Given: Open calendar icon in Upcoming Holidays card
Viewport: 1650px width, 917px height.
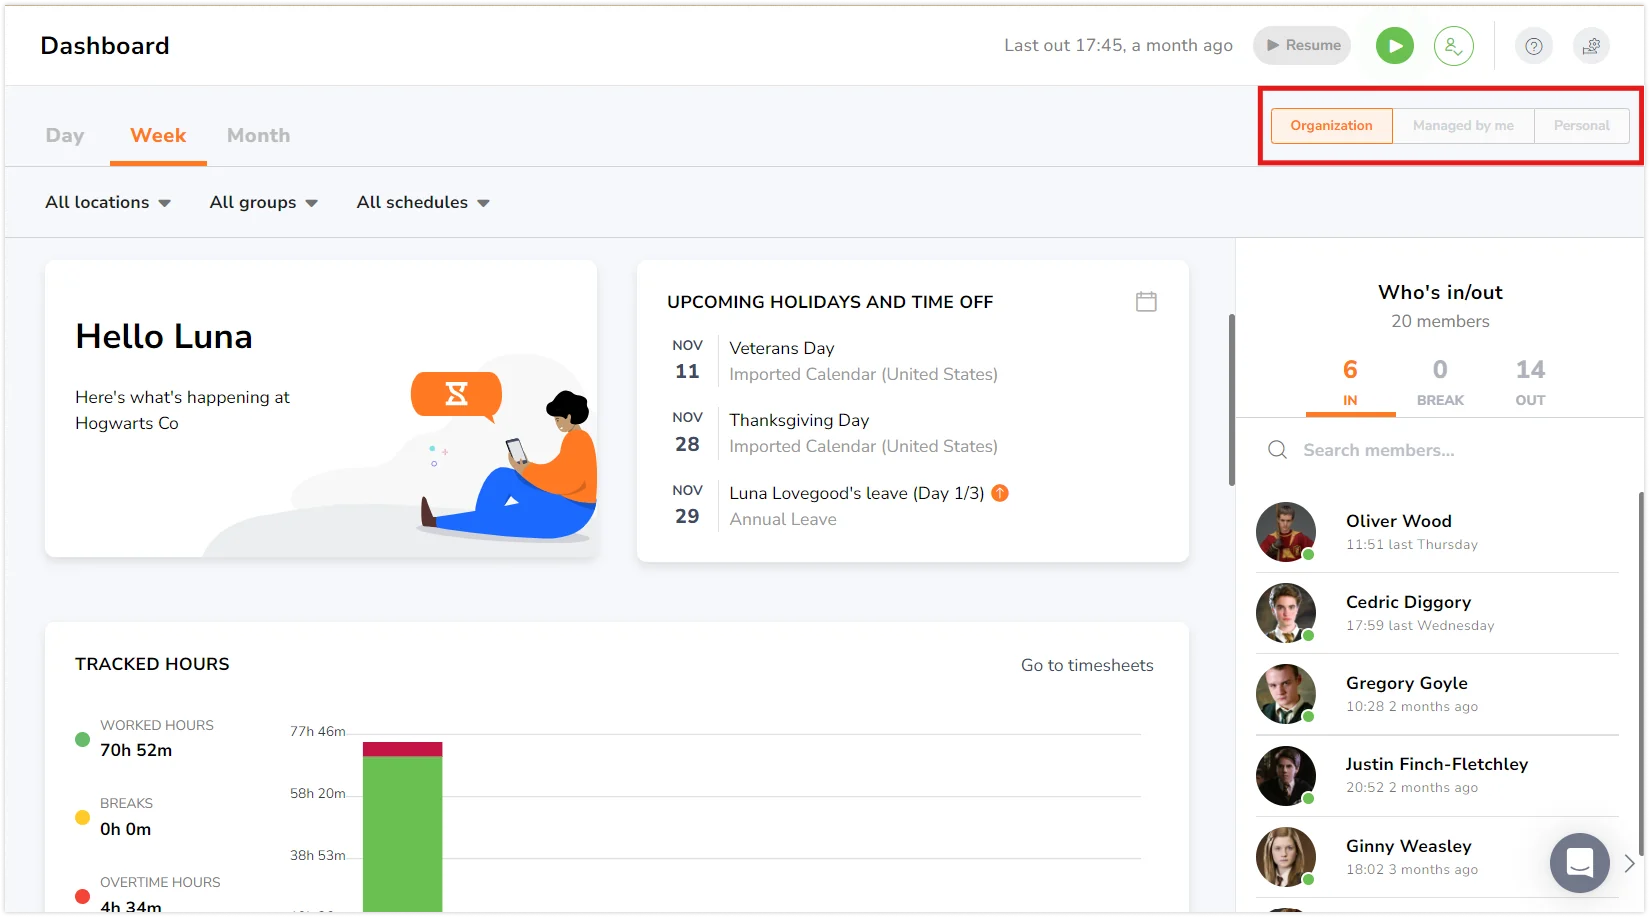Looking at the screenshot, I should click(1146, 301).
